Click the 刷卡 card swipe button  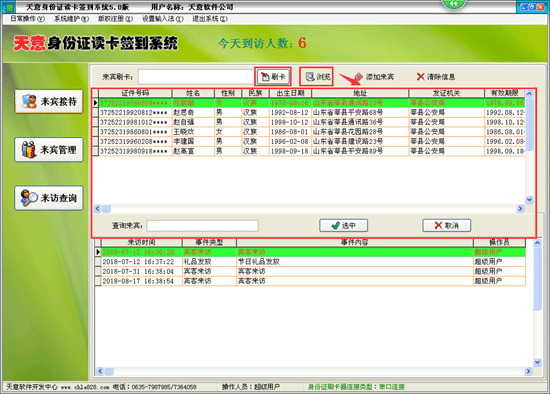(273, 77)
